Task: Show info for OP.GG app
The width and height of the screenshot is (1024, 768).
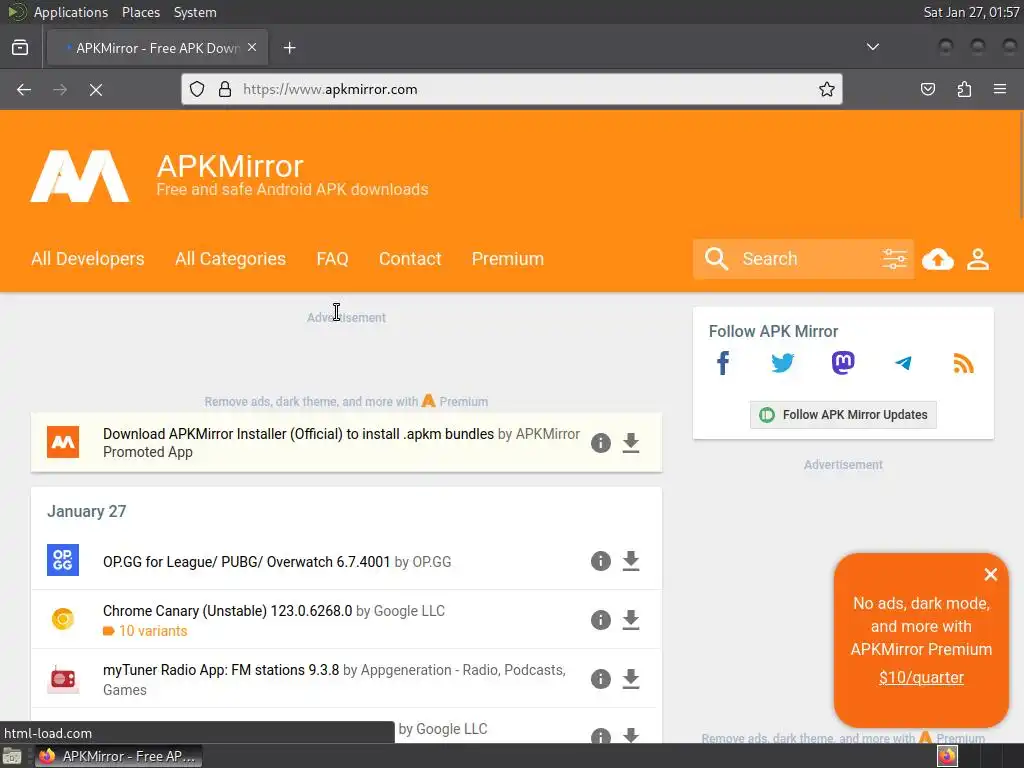Action: 601,561
